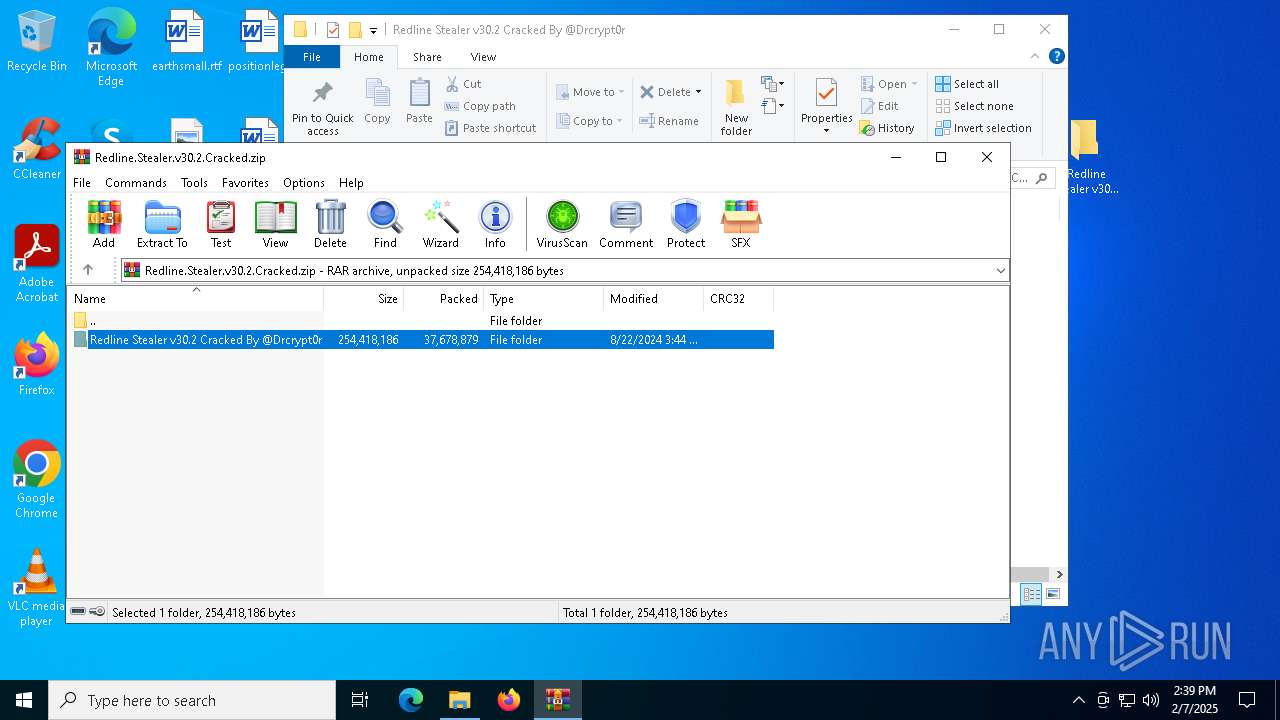The width and height of the screenshot is (1280, 720).
Task: Click Edit in Explorer ribbon
Action: [879, 106]
